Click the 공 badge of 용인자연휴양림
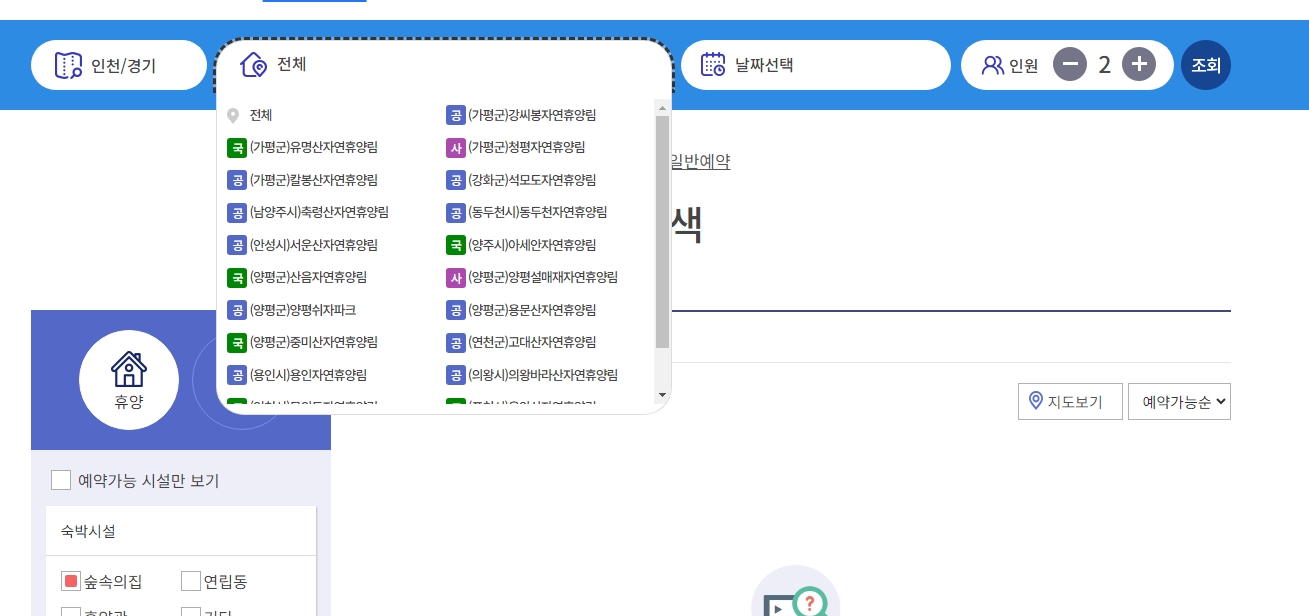The image size is (1309, 616). 237,375
